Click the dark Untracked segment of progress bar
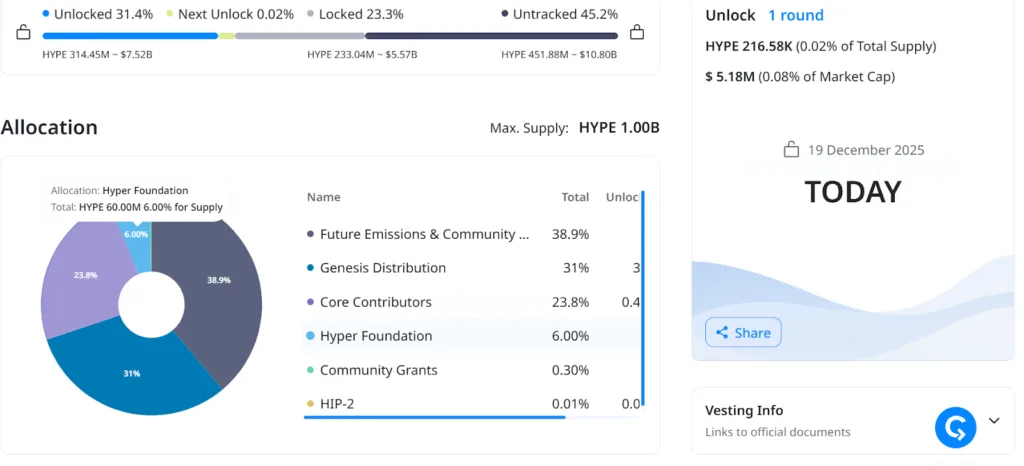 490,35
